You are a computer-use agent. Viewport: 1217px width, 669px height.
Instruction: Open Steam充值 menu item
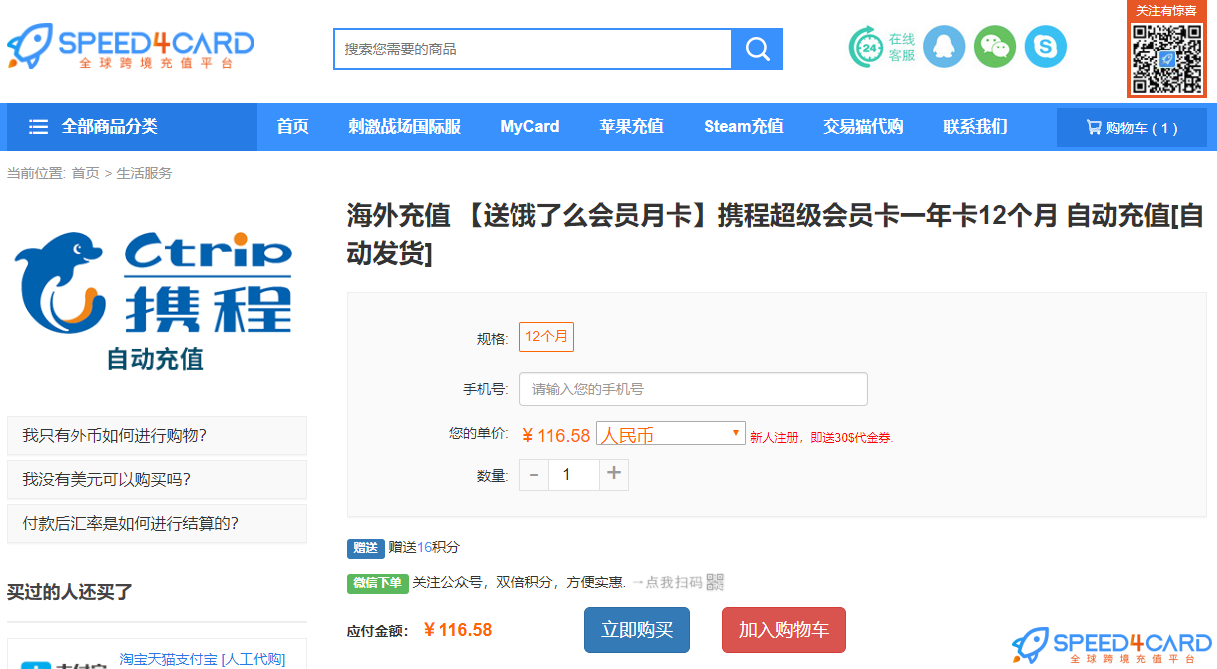744,127
